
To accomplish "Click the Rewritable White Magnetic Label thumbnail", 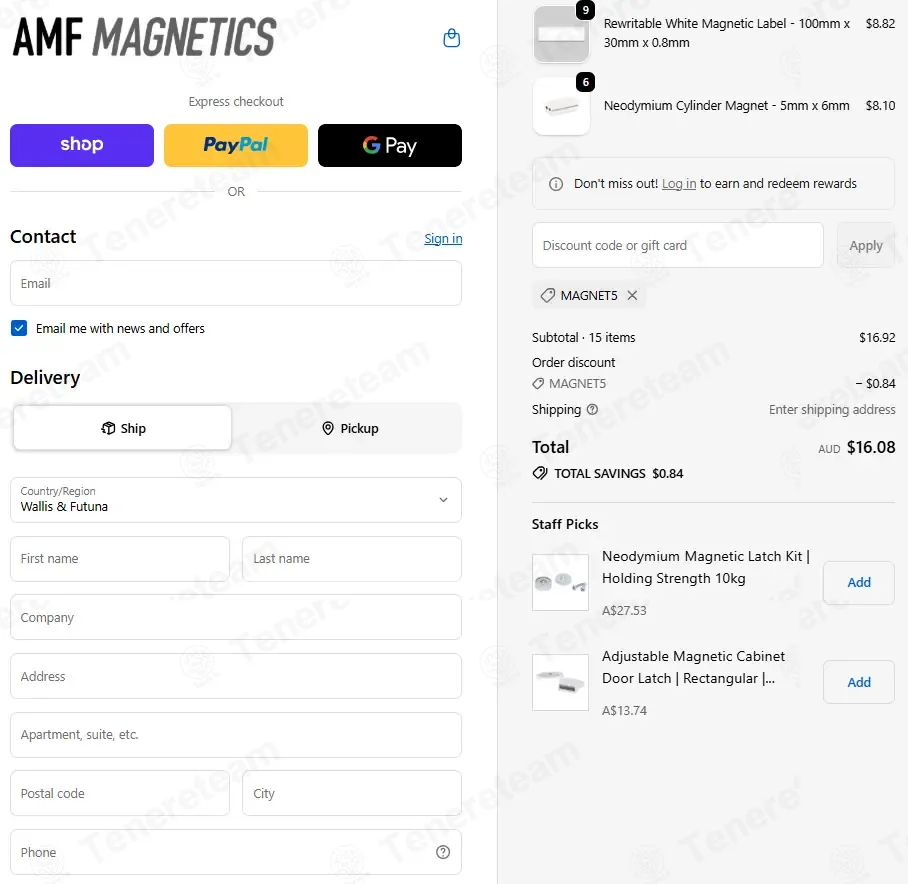I will [561, 34].
